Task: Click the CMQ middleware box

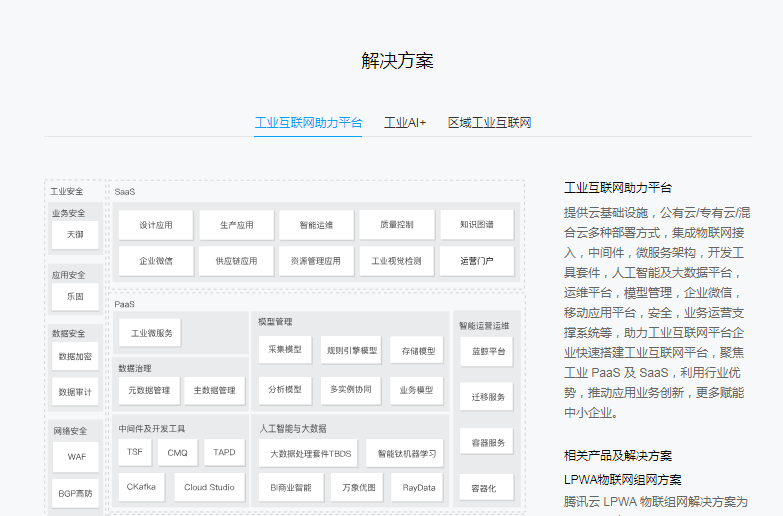Action: coord(177,453)
